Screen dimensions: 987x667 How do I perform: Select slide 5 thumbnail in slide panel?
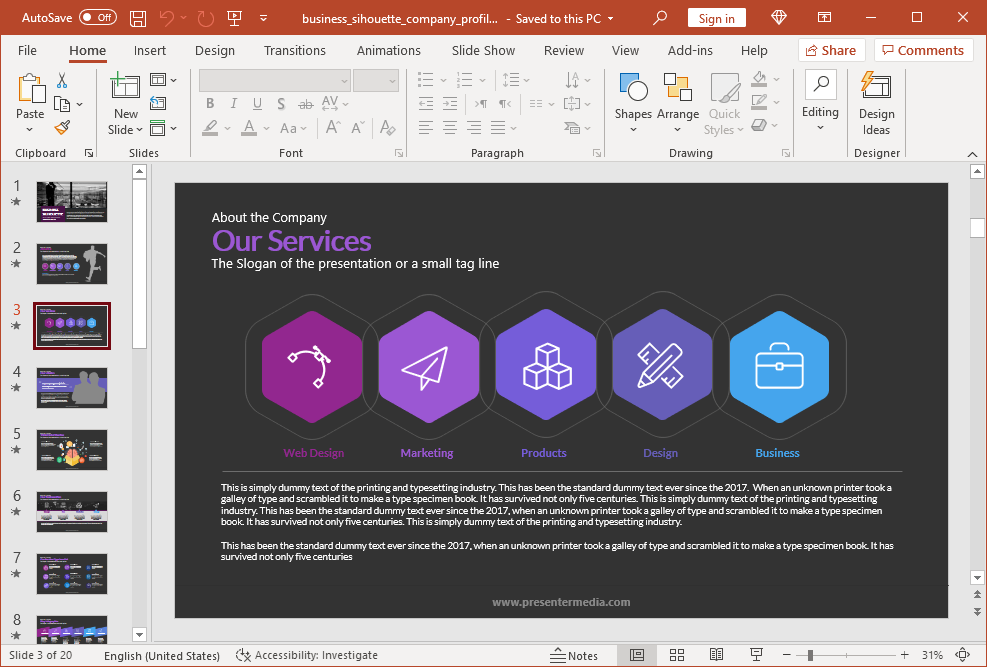coord(72,450)
